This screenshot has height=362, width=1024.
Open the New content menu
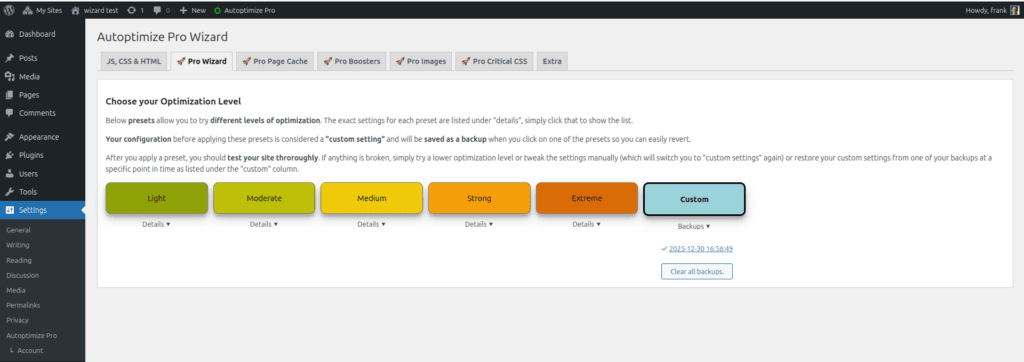(x=192, y=10)
